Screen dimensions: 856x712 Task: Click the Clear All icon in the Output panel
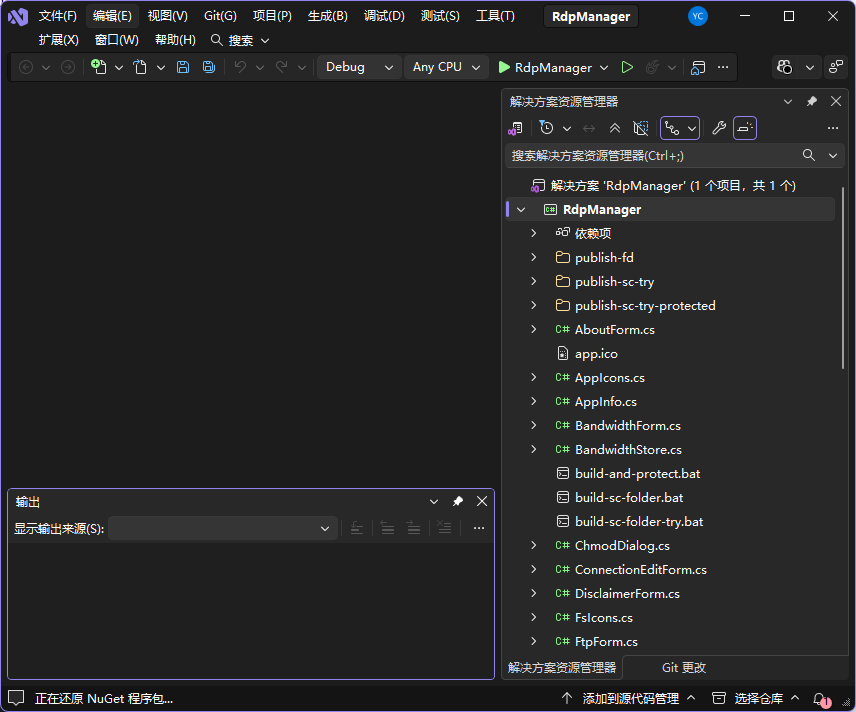(444, 528)
